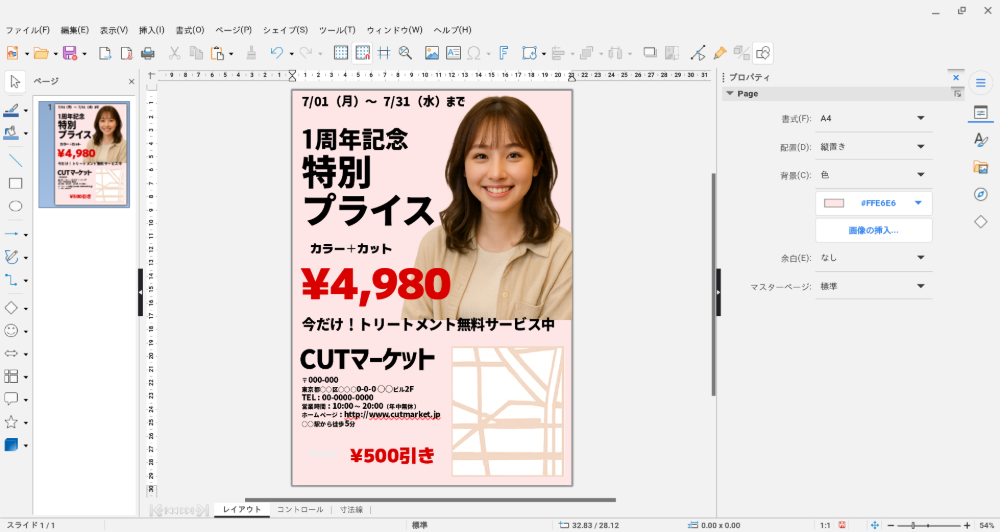
Task: Click the Copy icon in toolbar
Action: [196, 54]
